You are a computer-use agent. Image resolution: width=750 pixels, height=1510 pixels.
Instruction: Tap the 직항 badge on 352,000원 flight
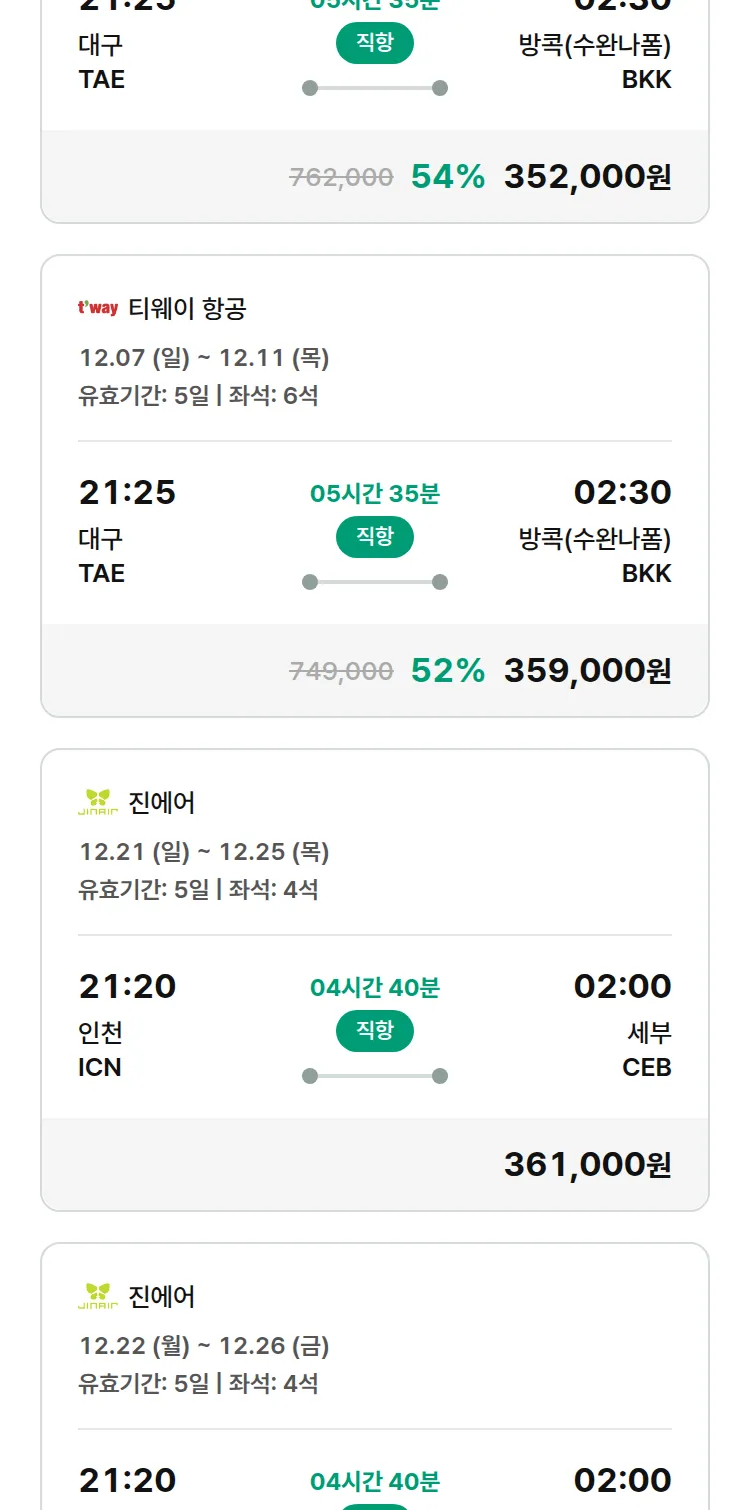(x=375, y=43)
